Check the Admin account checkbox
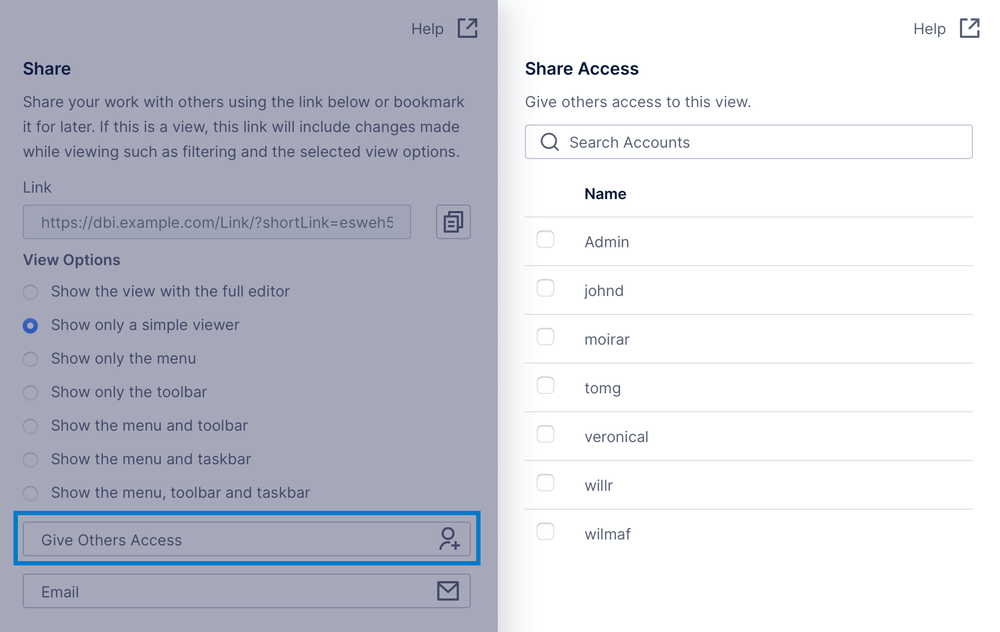The image size is (1000, 632). [545, 240]
